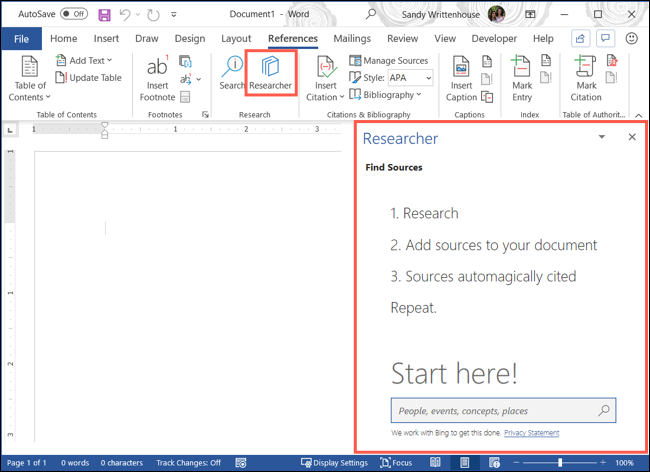Click the Researcher button
The height and width of the screenshot is (472, 650).
[x=270, y=73]
